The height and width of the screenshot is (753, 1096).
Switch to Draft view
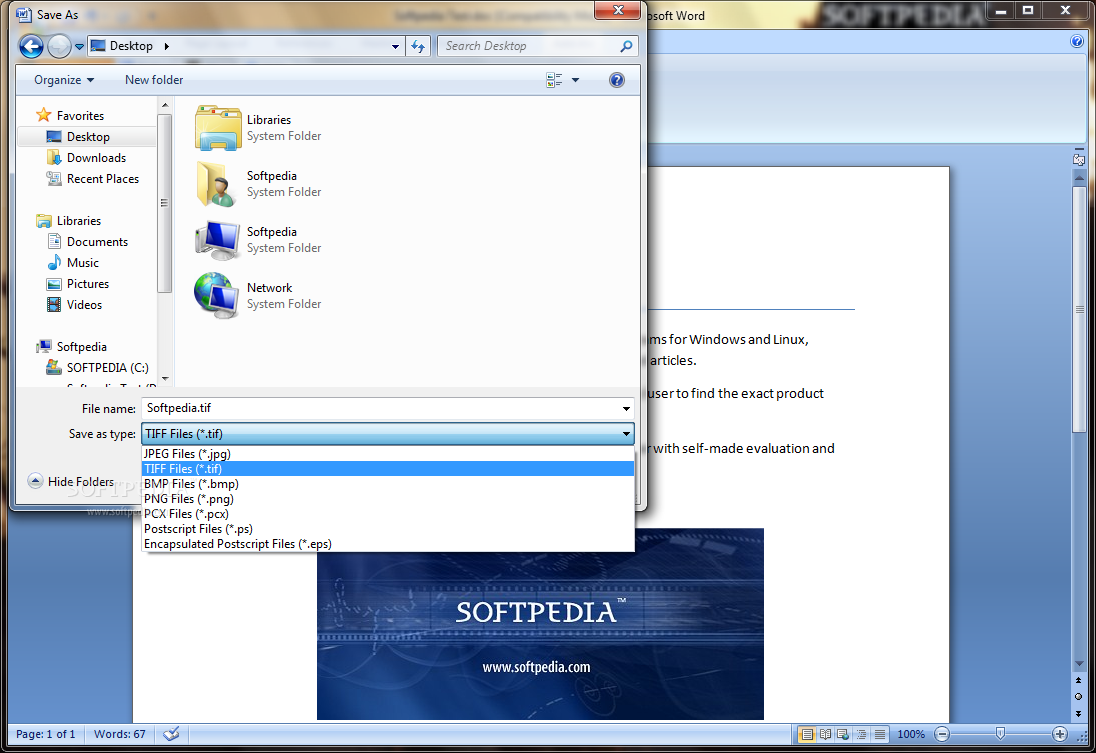click(x=879, y=734)
